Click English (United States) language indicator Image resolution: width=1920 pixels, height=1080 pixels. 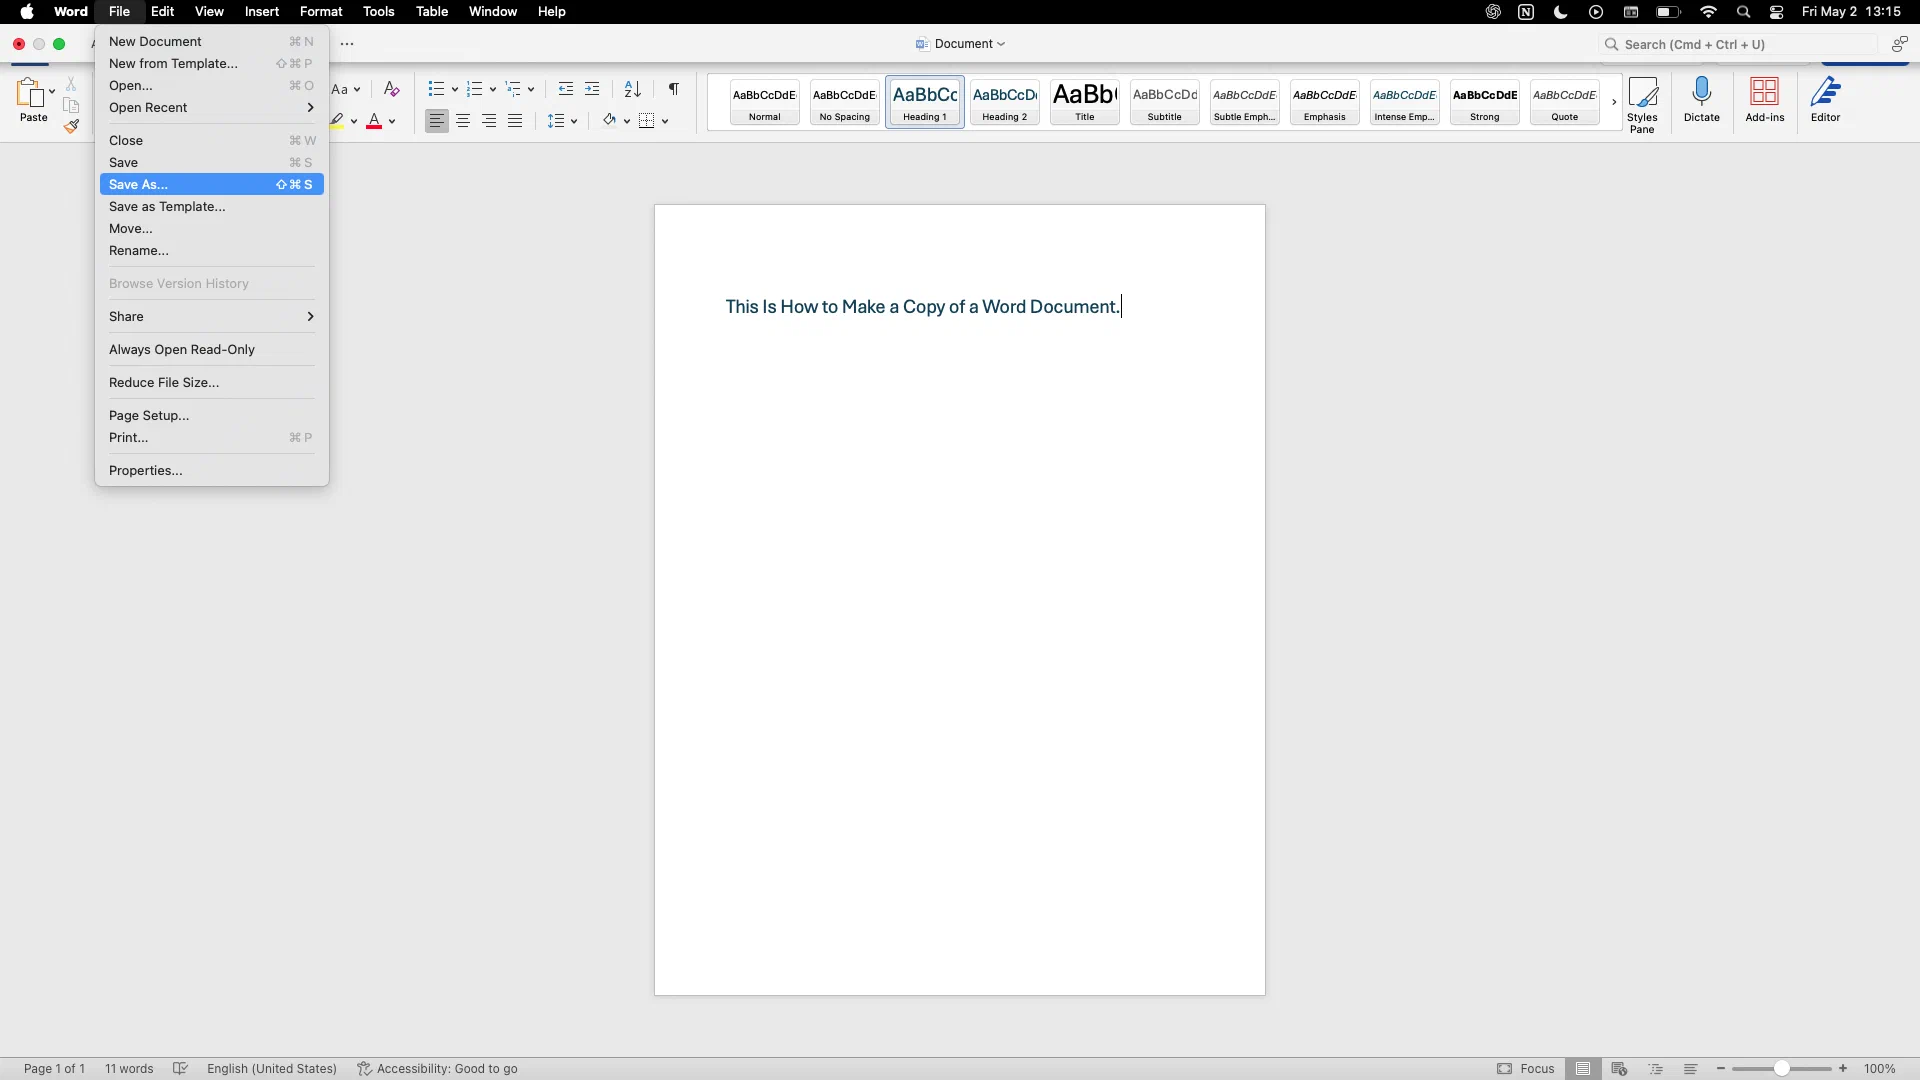coord(272,1068)
